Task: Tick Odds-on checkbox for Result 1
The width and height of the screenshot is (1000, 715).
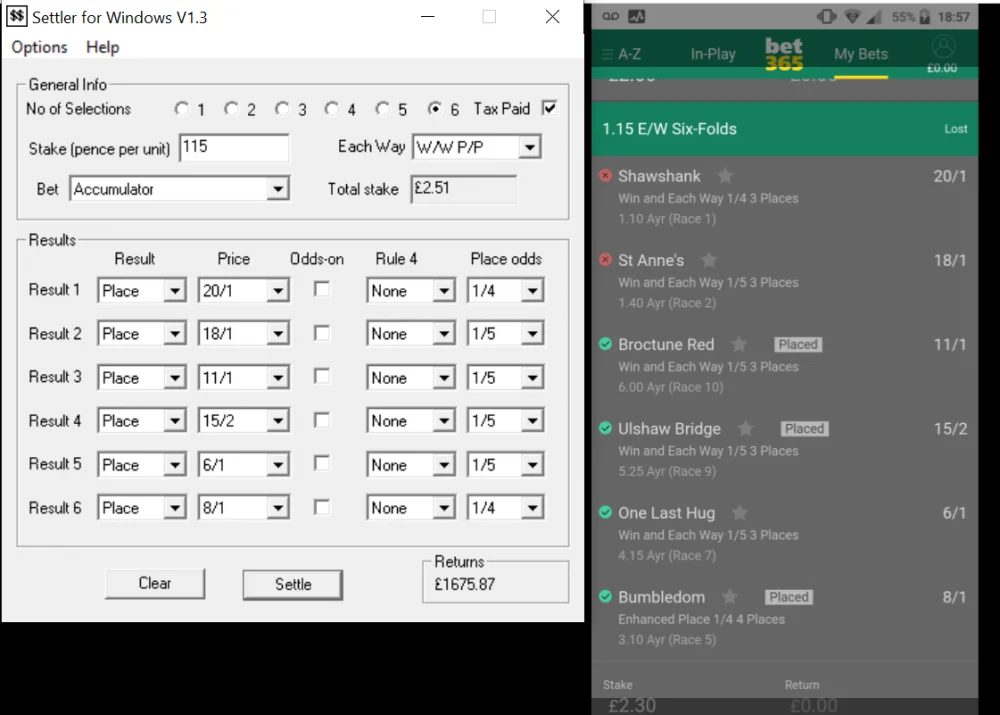Action: tap(322, 290)
